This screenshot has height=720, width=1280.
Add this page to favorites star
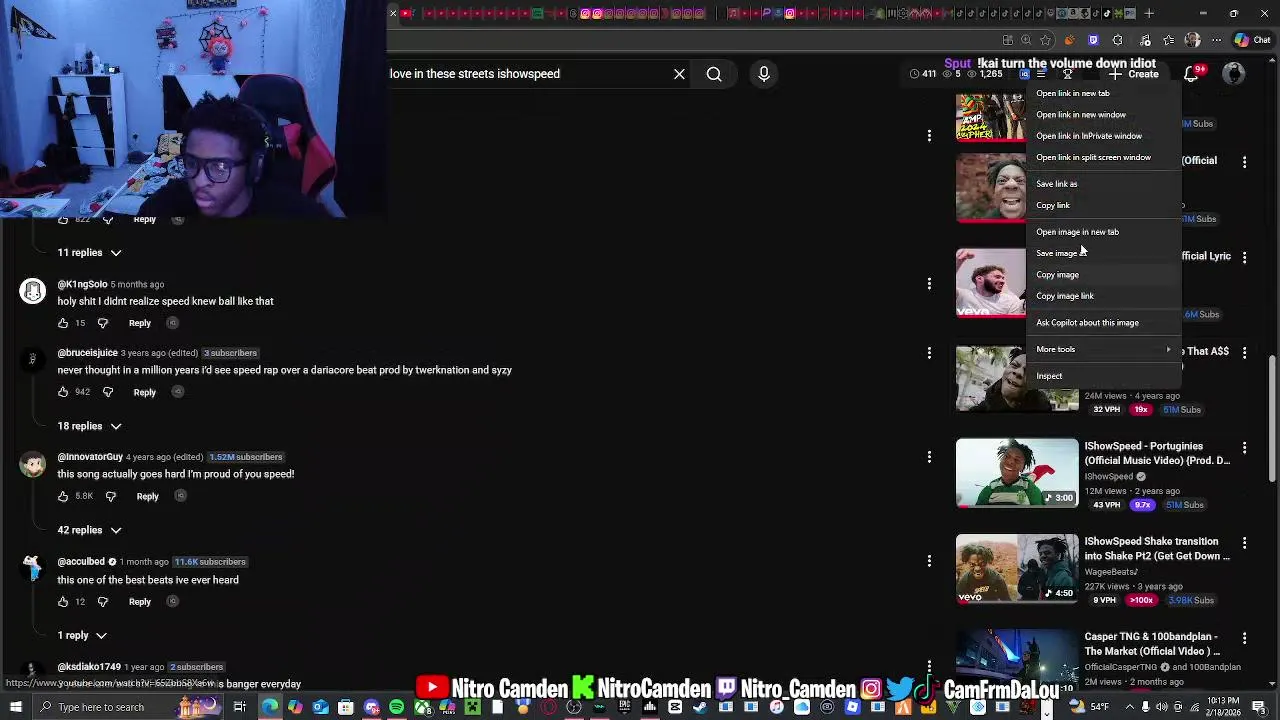(x=1046, y=40)
